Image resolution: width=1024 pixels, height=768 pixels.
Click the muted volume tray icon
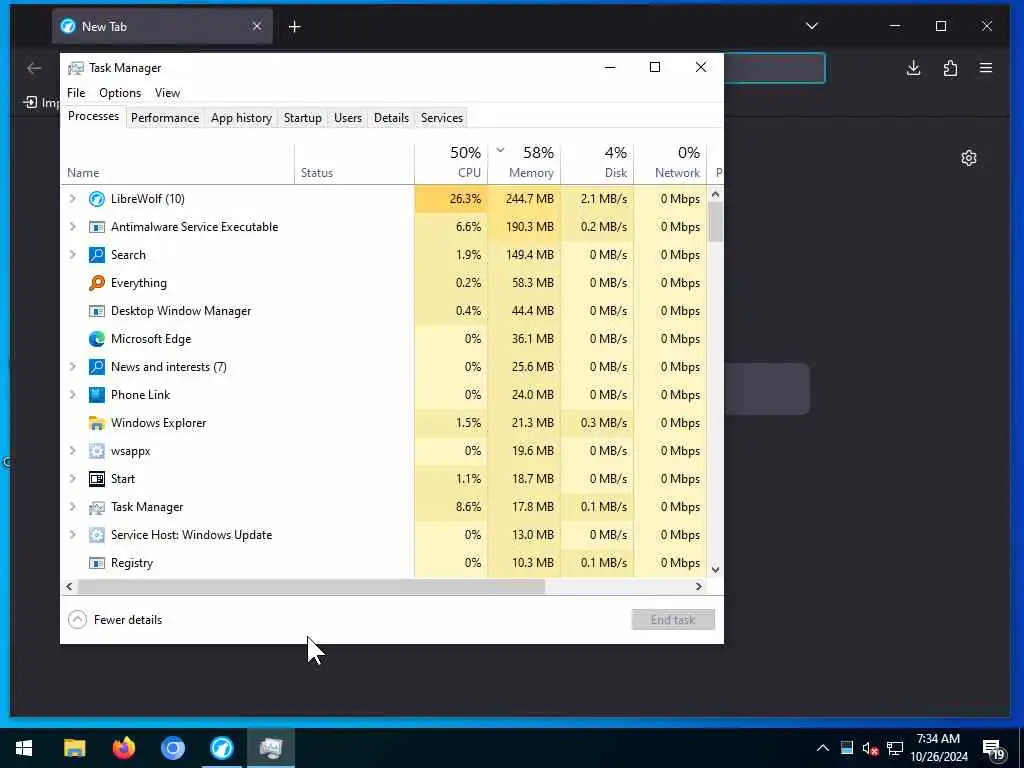point(870,748)
